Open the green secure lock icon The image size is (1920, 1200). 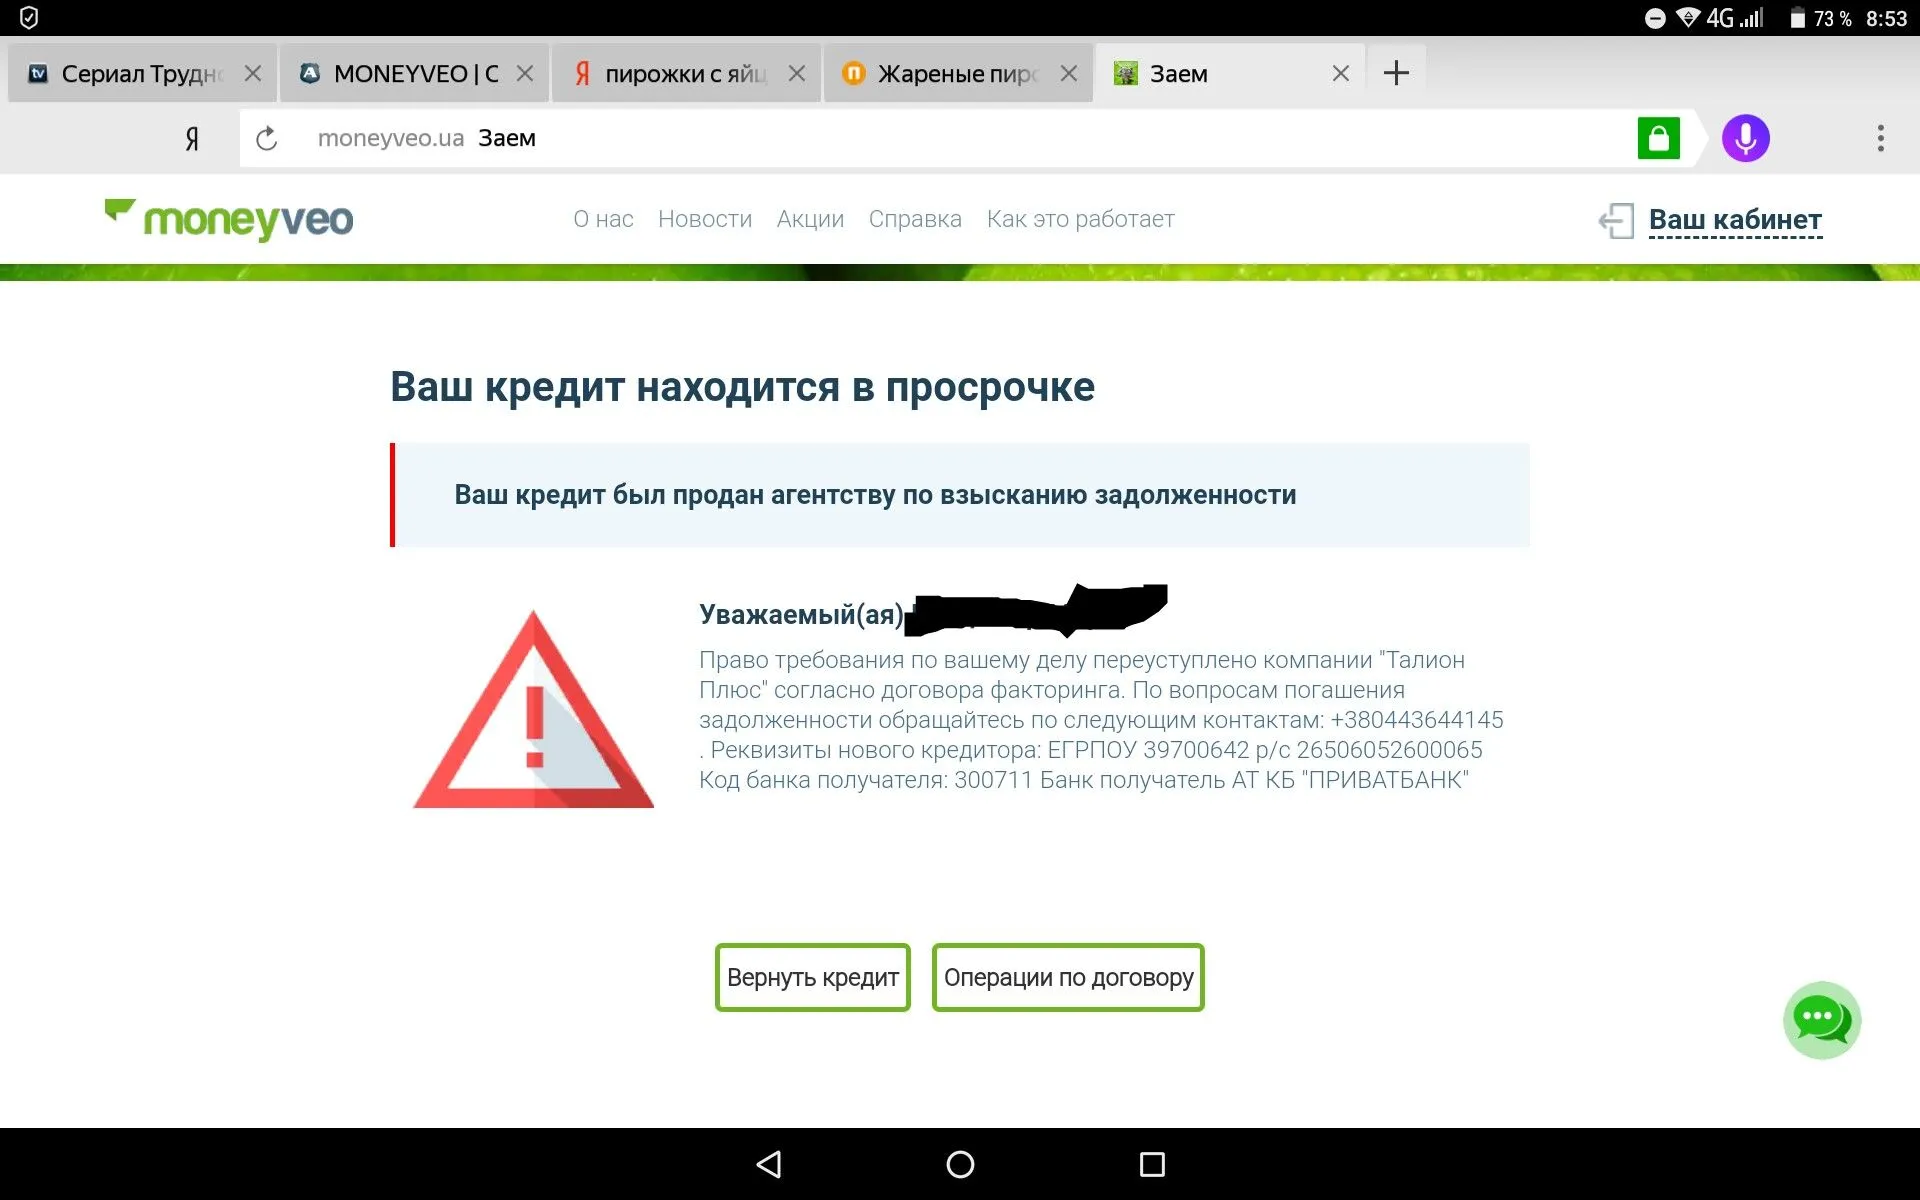1658,138
